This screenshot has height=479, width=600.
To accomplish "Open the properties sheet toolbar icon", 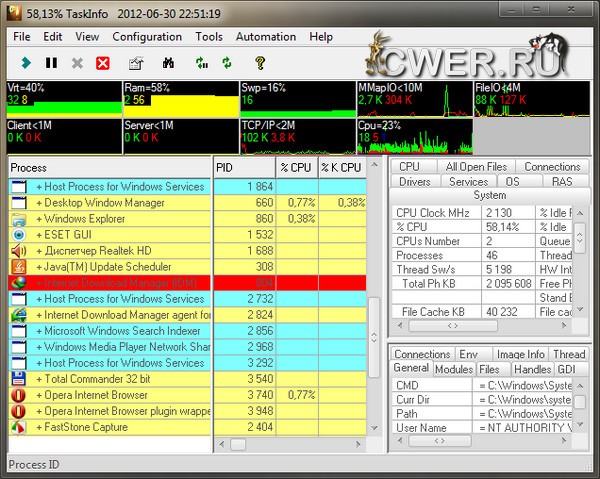I will coord(137,63).
